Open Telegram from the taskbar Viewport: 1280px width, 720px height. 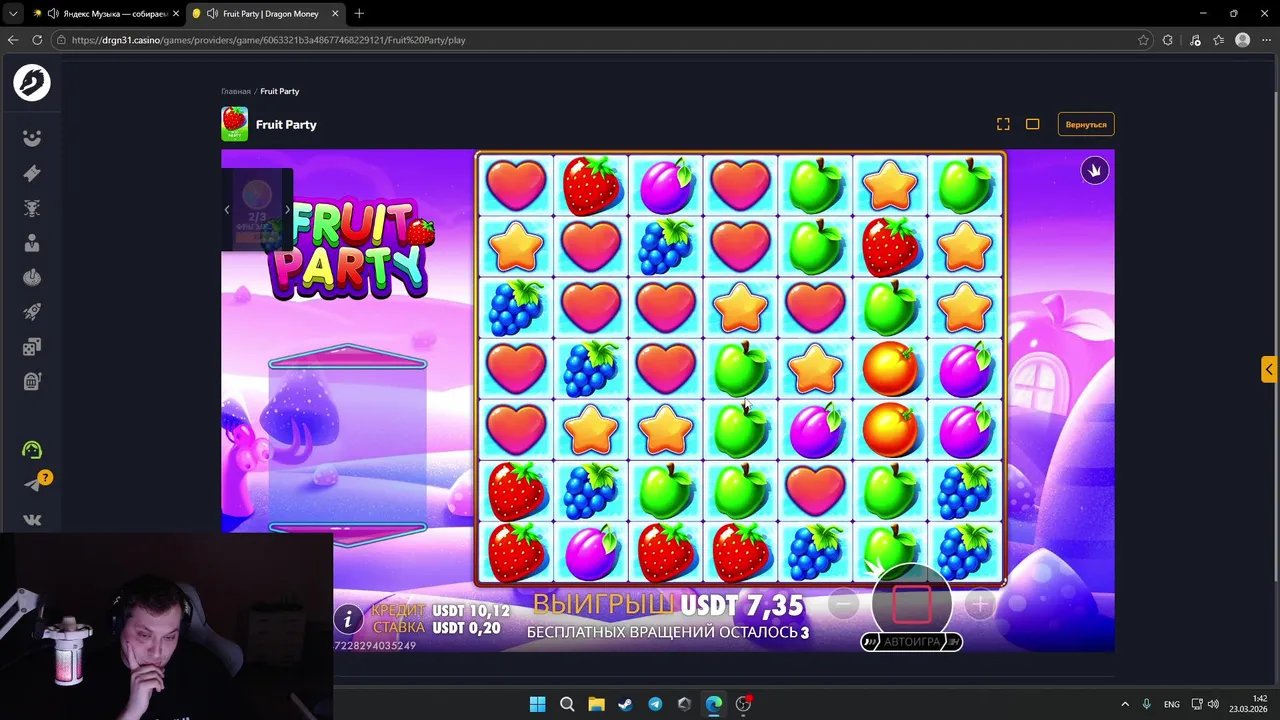click(x=655, y=704)
